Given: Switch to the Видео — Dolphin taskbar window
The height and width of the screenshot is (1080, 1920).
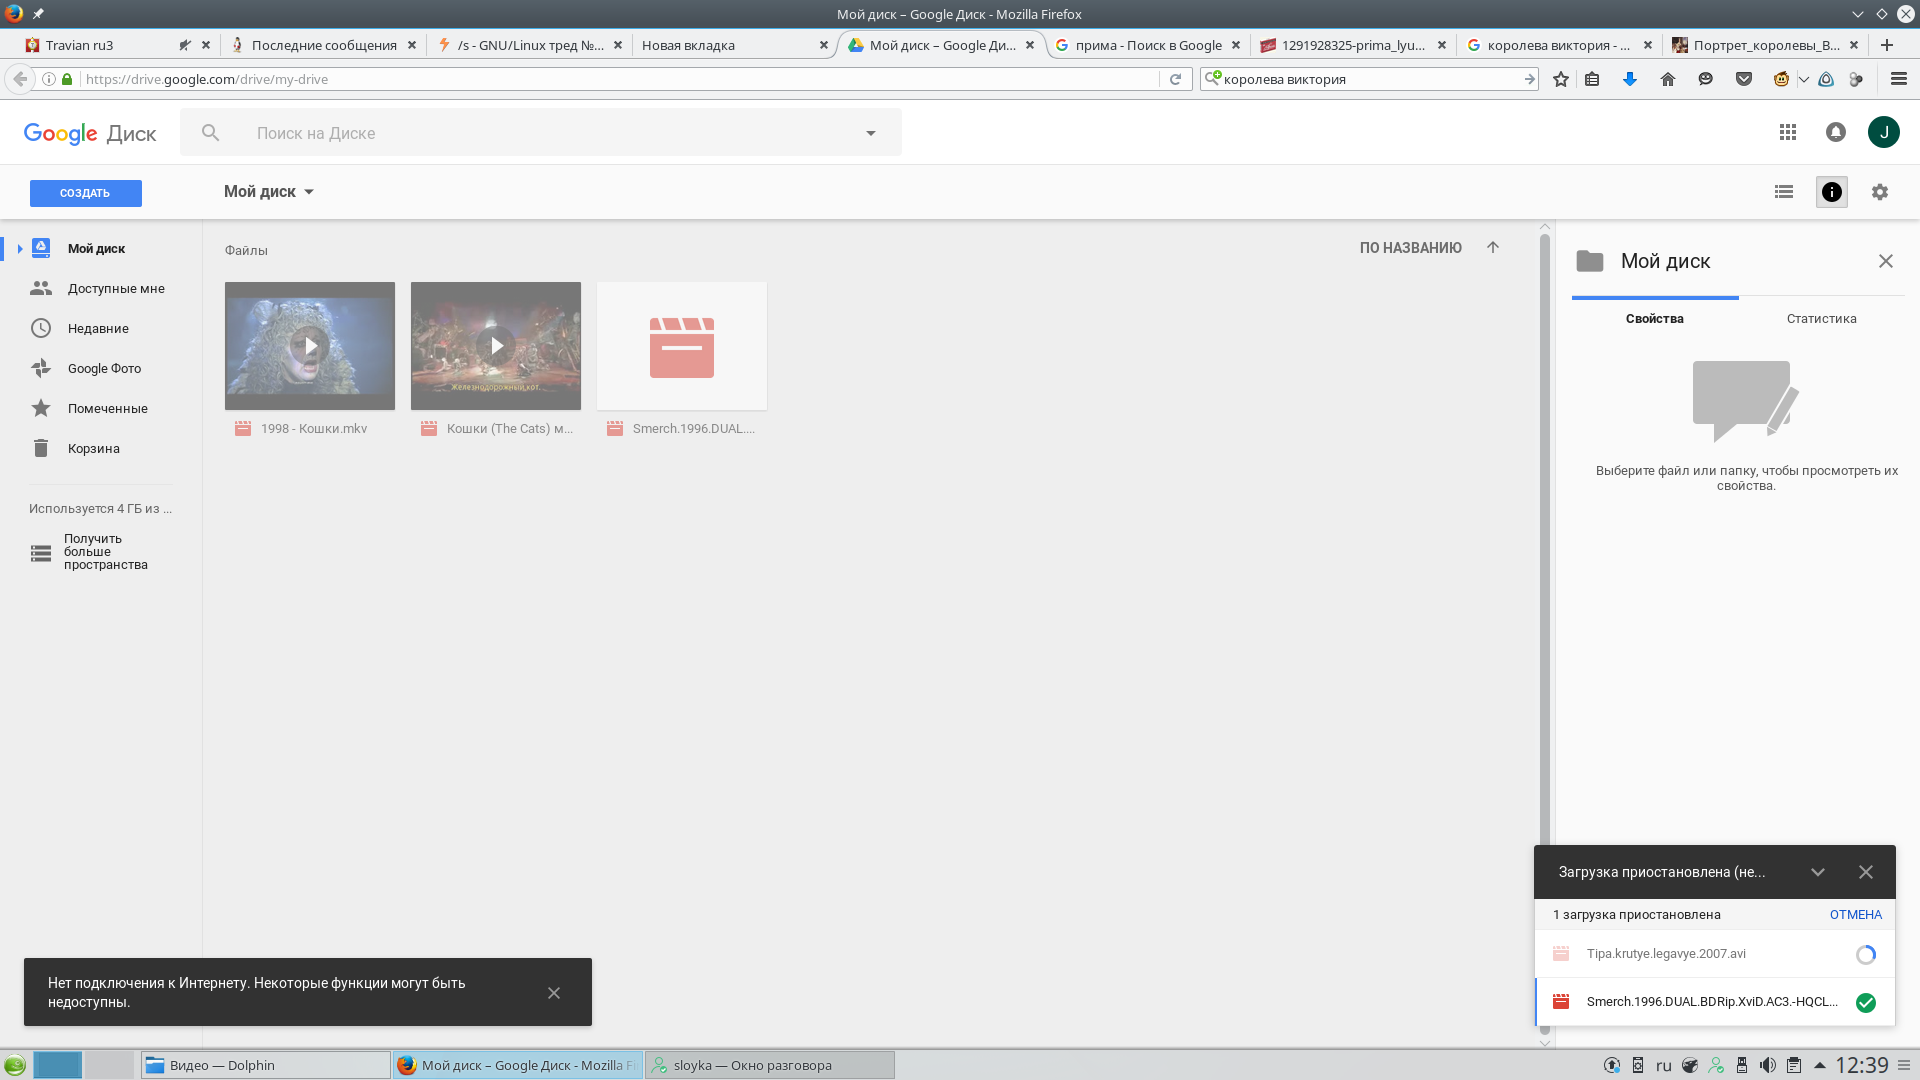Looking at the screenshot, I should point(265,1065).
